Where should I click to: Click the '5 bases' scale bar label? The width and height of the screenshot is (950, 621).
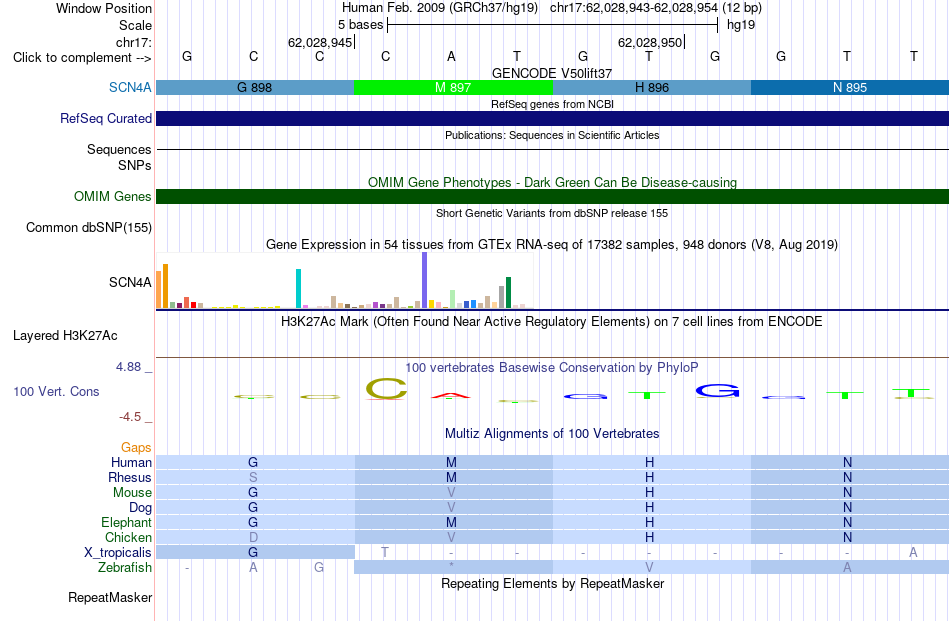360,25
